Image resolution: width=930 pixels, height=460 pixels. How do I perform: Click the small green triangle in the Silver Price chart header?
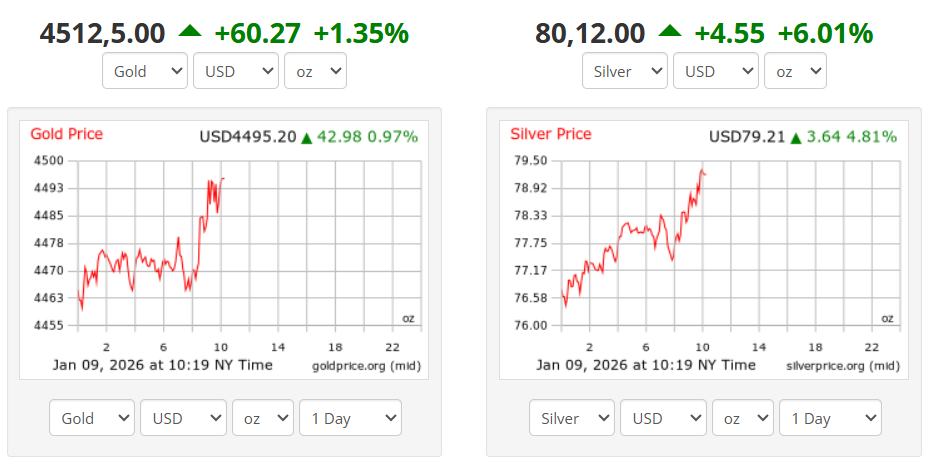coord(796,138)
